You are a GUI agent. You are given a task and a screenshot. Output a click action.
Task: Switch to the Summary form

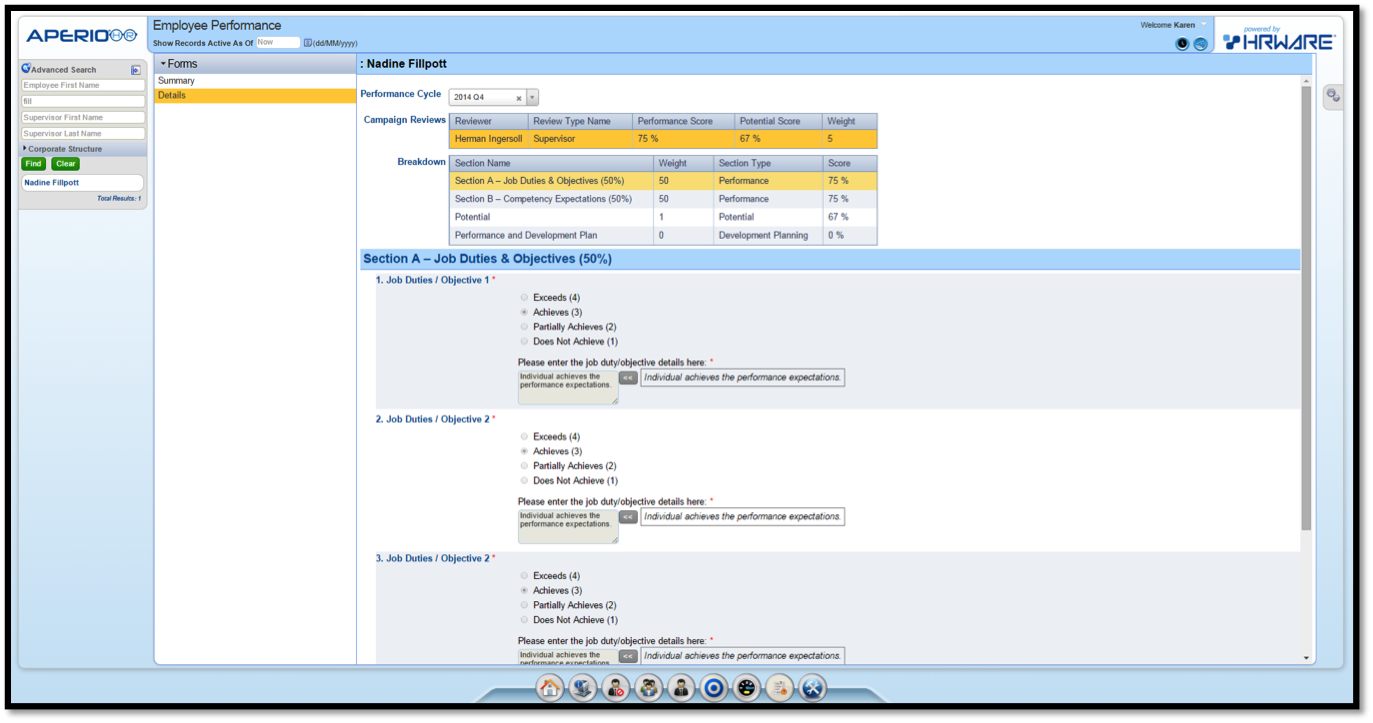click(x=176, y=80)
